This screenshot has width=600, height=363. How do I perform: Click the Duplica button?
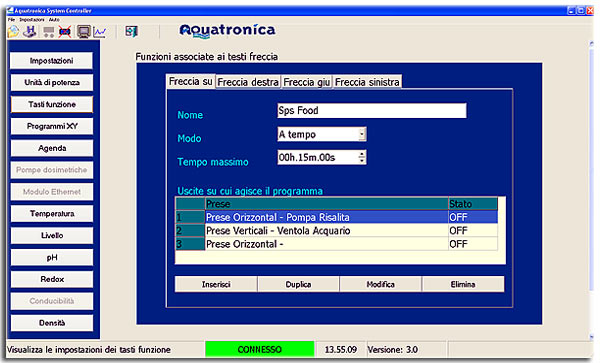pyautogui.click(x=298, y=284)
